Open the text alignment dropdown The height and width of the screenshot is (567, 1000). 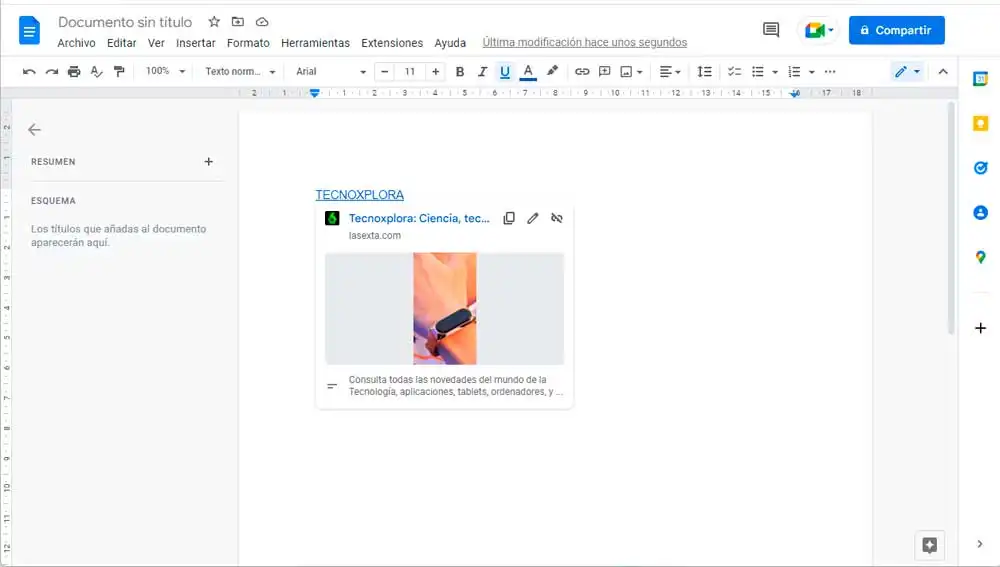[x=670, y=71]
